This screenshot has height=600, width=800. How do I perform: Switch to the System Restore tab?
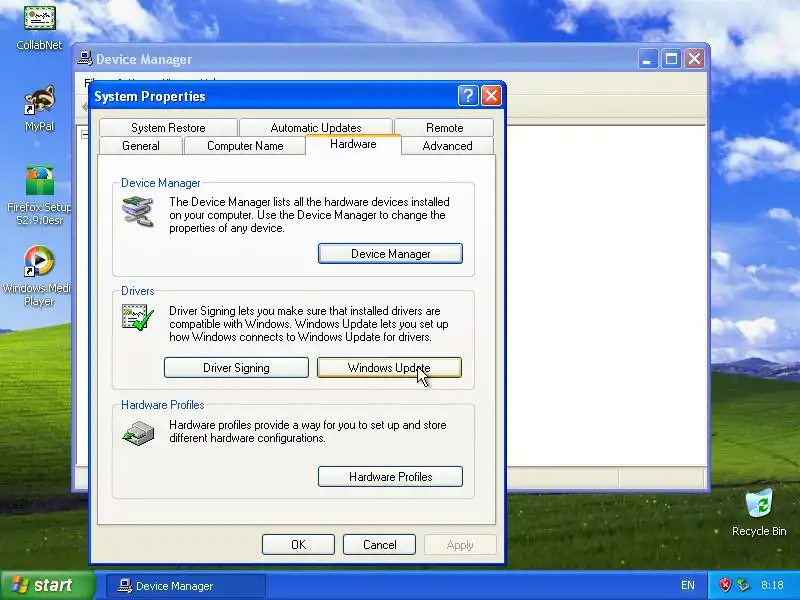pos(168,128)
